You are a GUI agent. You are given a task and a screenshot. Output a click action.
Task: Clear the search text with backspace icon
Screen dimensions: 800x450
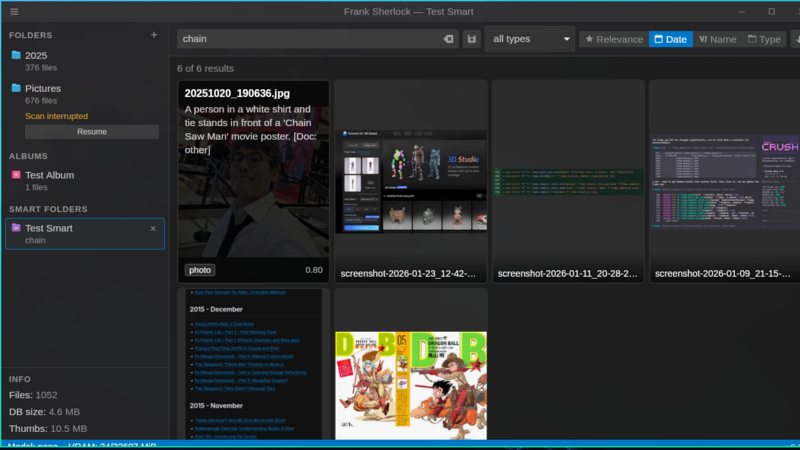click(x=449, y=39)
